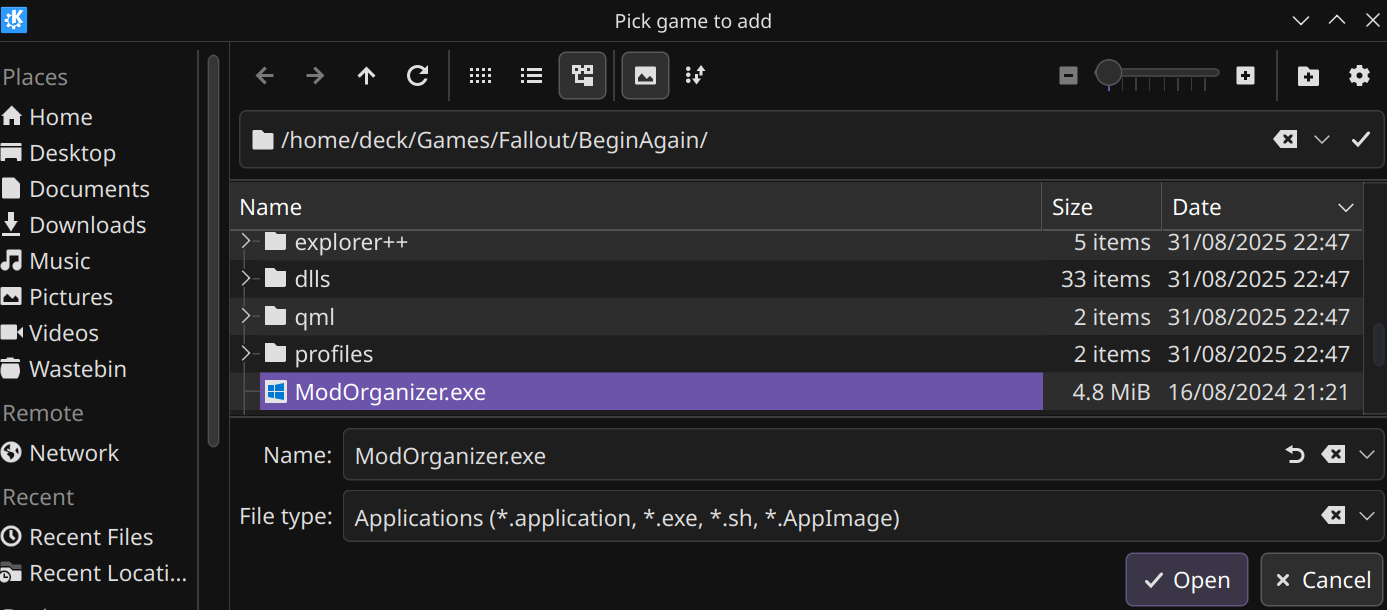Open Downloads in the Places panel
This screenshot has height=610, width=1387.
coord(87,225)
